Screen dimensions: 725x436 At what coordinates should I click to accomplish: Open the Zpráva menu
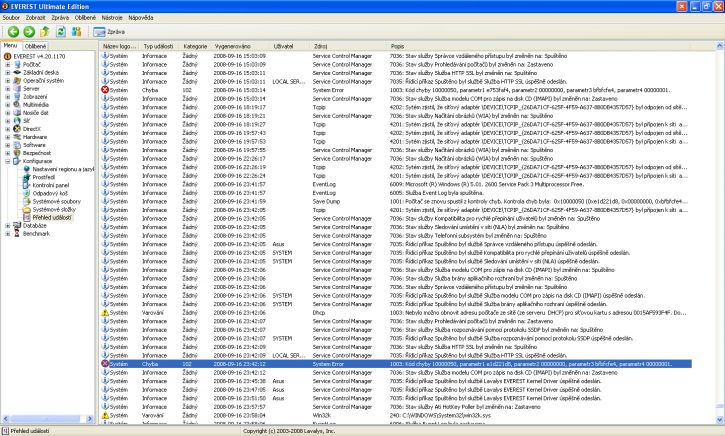point(60,18)
